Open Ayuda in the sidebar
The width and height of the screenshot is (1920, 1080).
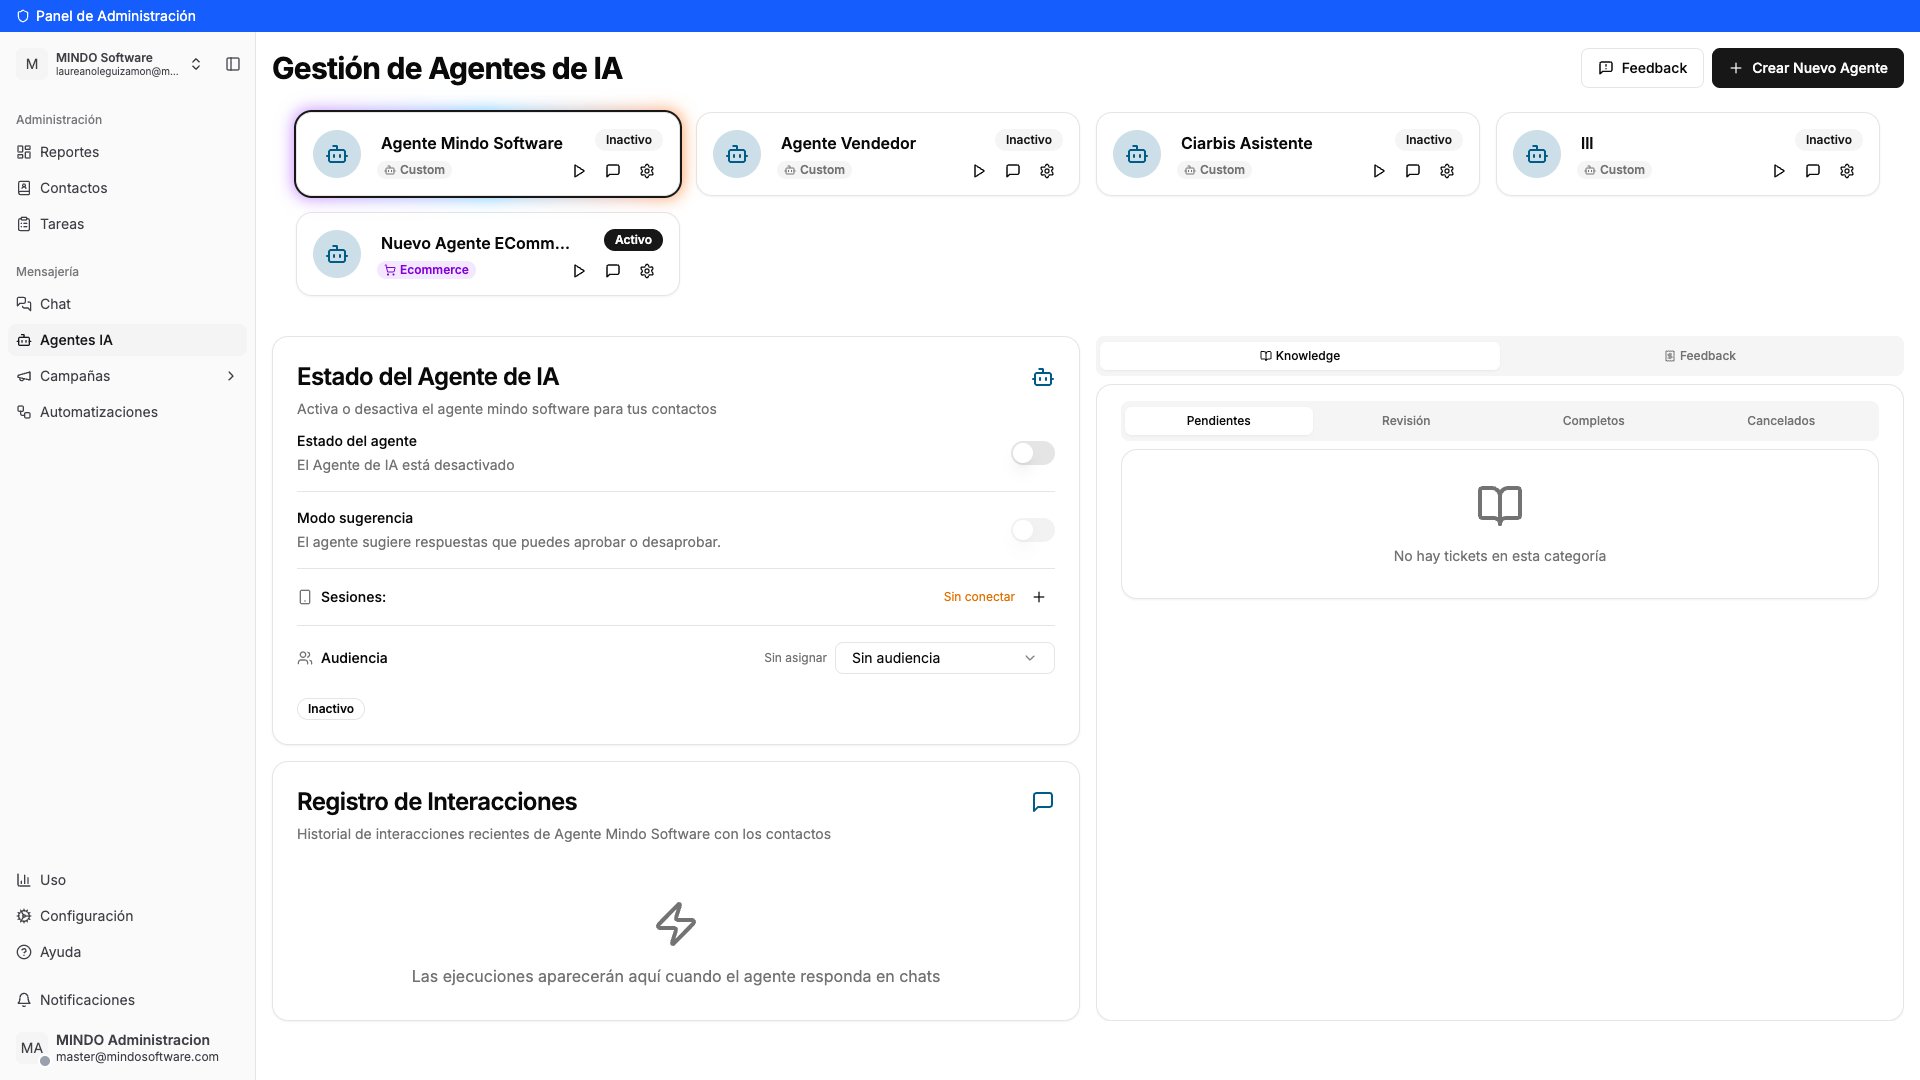tap(127, 952)
